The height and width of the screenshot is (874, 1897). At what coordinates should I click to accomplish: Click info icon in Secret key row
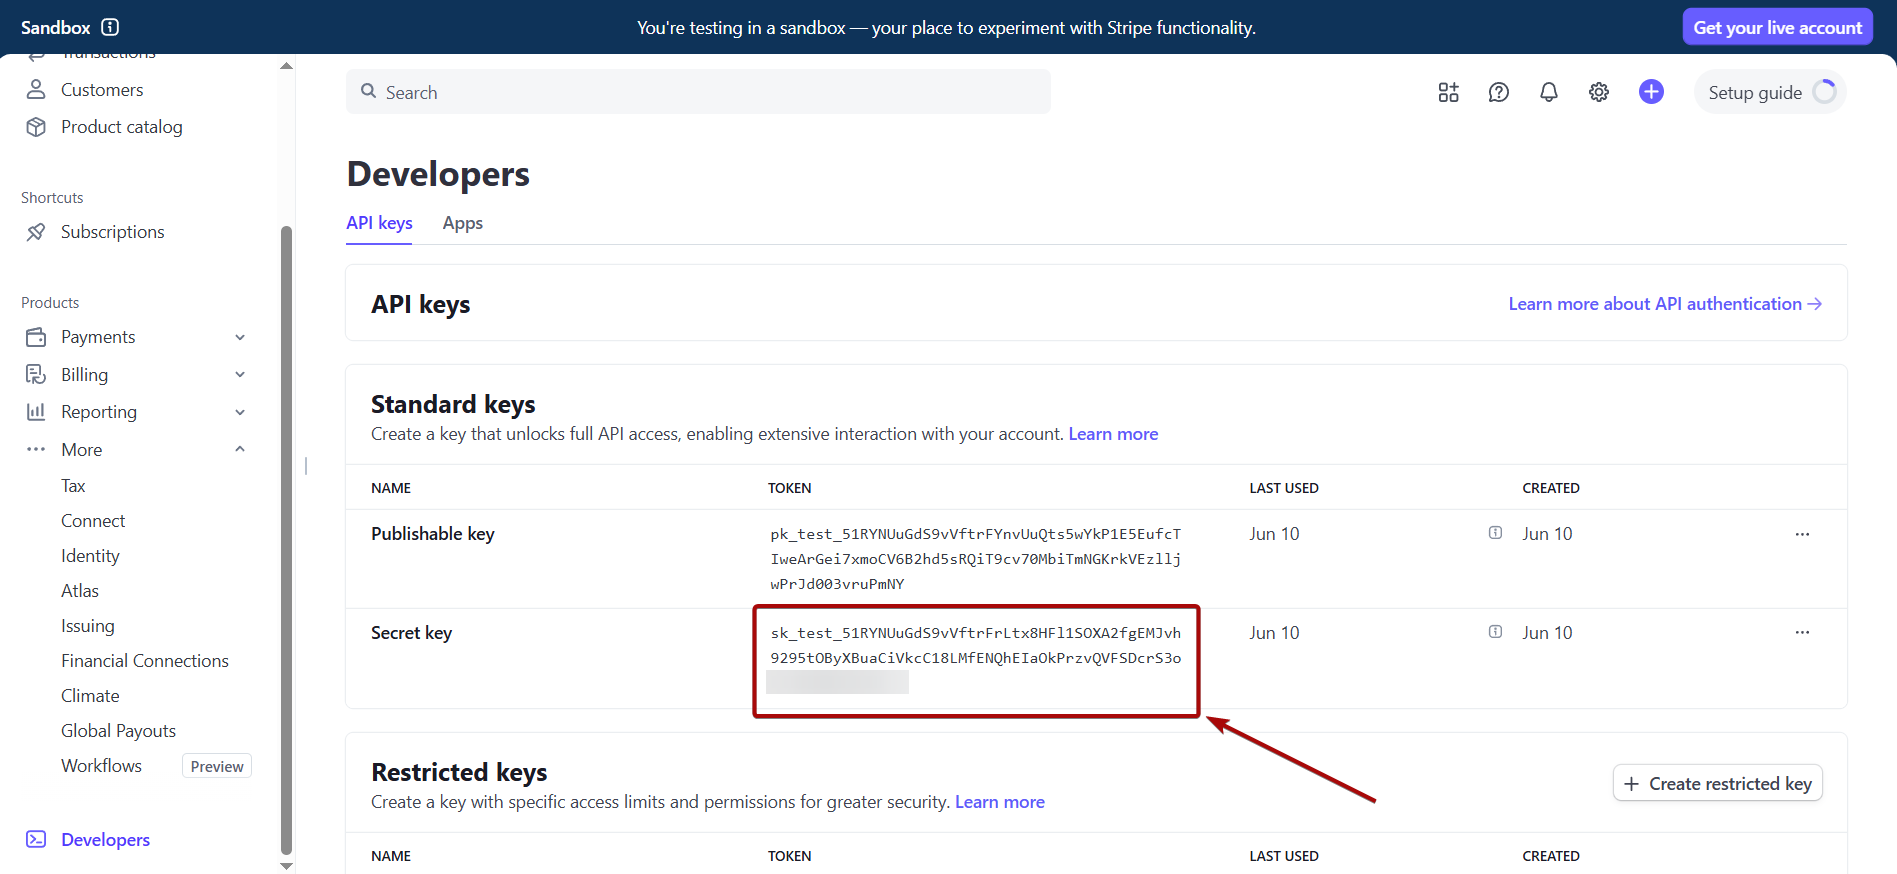coord(1495,632)
